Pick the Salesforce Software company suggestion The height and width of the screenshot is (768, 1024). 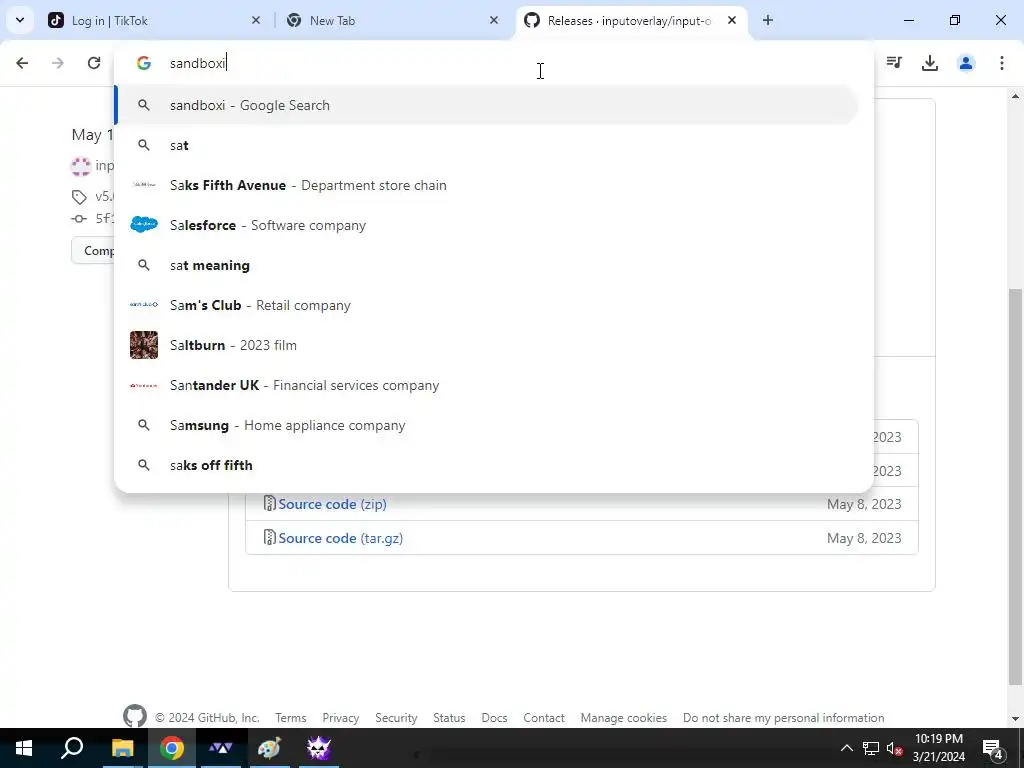click(487, 225)
